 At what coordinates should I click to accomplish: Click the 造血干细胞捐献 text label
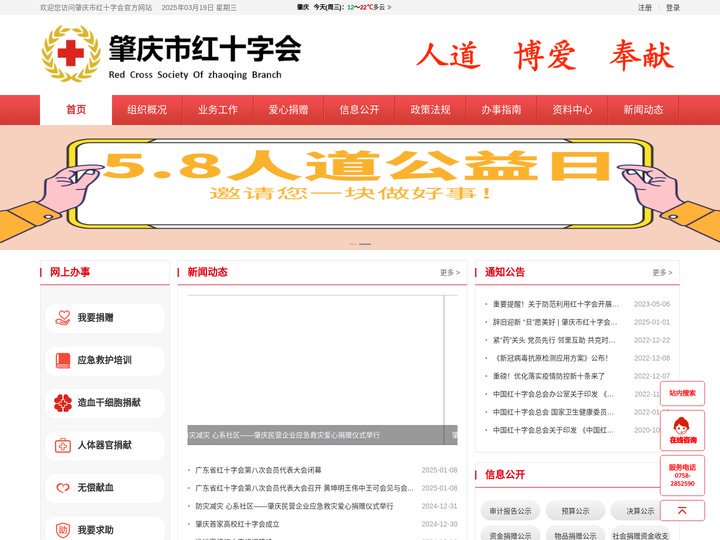109,403
